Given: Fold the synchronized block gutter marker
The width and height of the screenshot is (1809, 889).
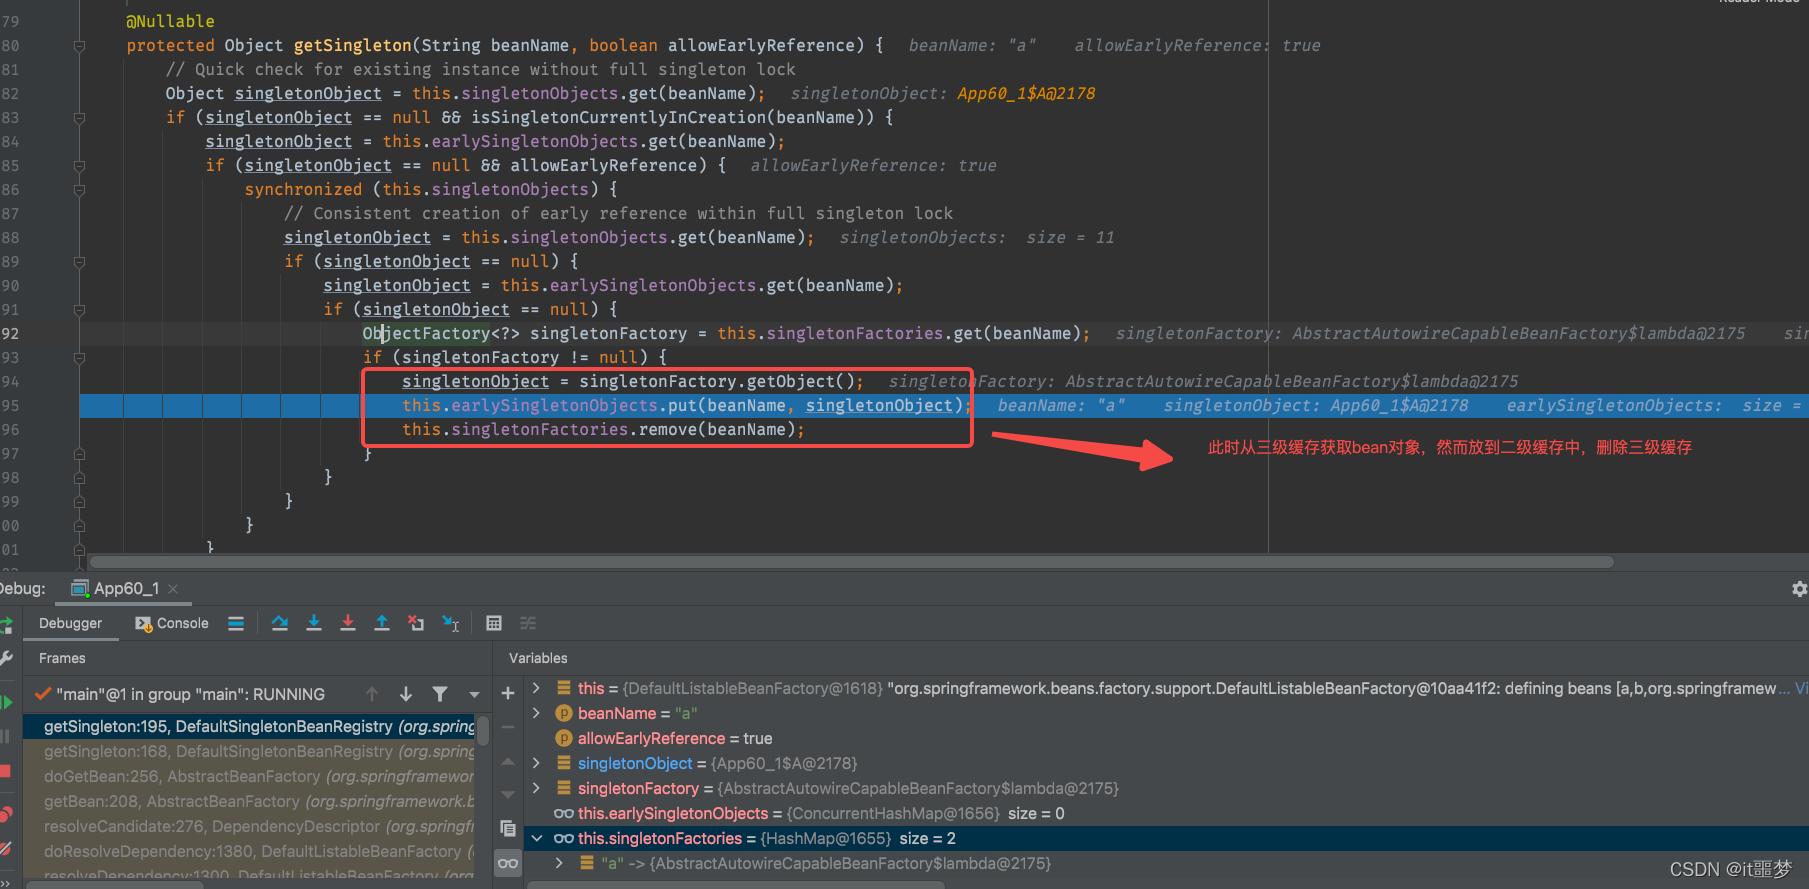Looking at the screenshot, I should pos(79,190).
